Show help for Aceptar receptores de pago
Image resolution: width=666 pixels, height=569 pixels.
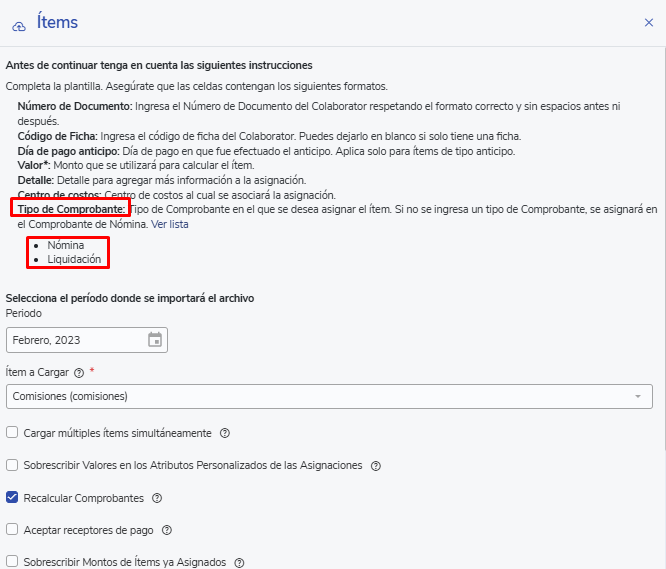click(x=167, y=530)
